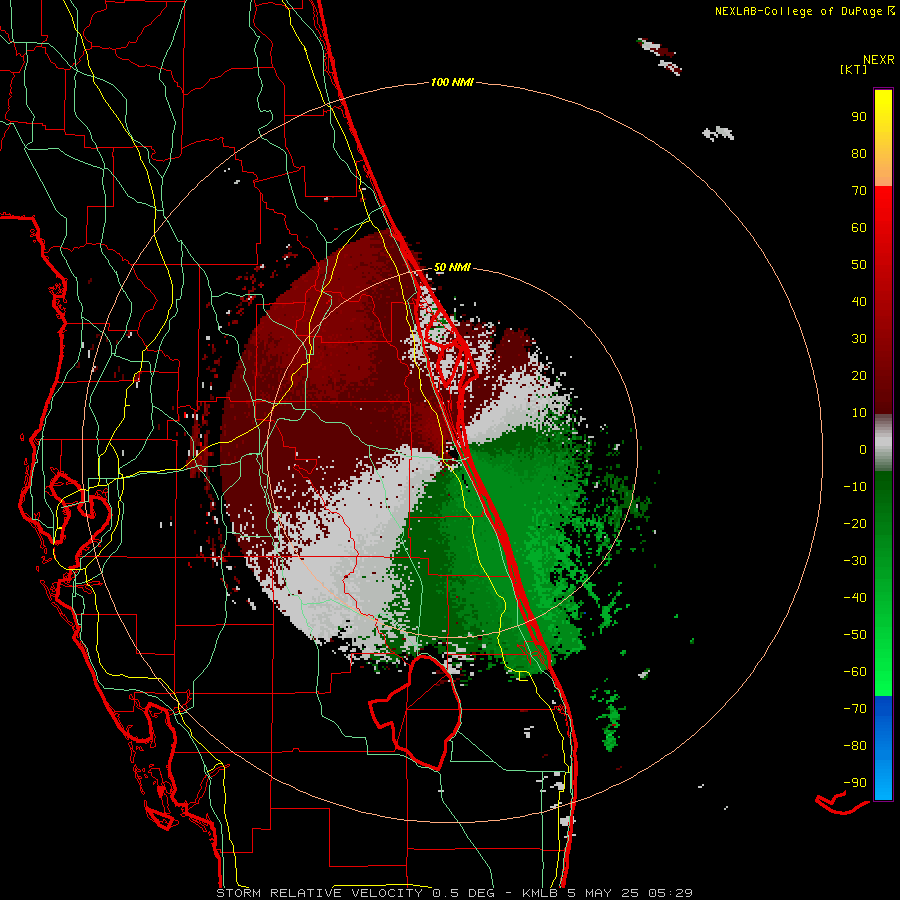Image resolution: width=900 pixels, height=900 pixels.
Task: Click the -30 value on the velocity scale
Action: click(x=855, y=561)
